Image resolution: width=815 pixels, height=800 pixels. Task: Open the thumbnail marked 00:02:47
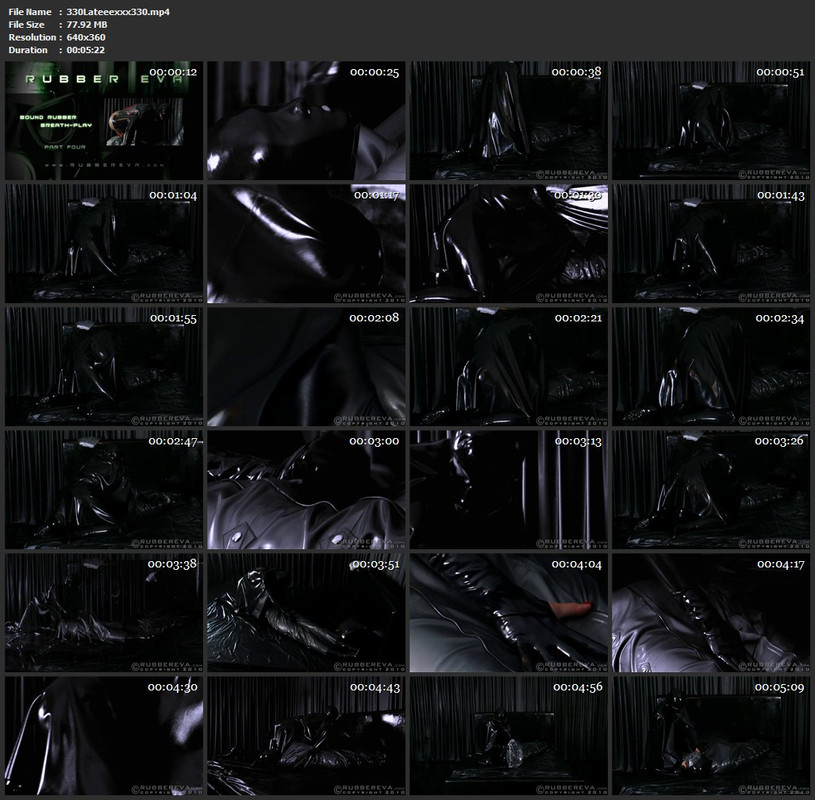pyautogui.click(x=104, y=490)
